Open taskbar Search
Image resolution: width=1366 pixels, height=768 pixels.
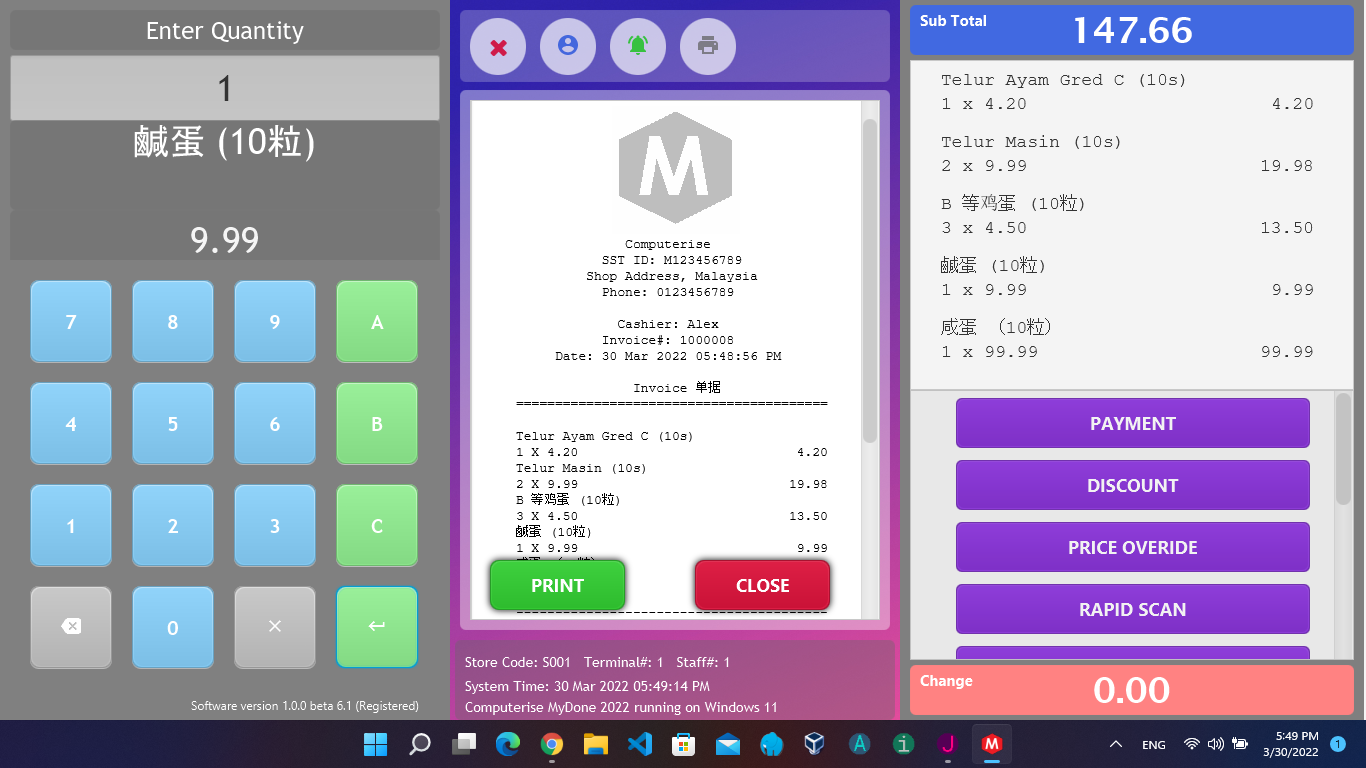(x=420, y=744)
